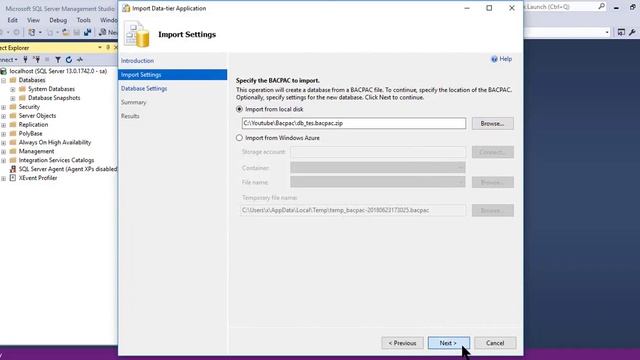
Task: Click the Help question mark icon
Action: coord(494,59)
